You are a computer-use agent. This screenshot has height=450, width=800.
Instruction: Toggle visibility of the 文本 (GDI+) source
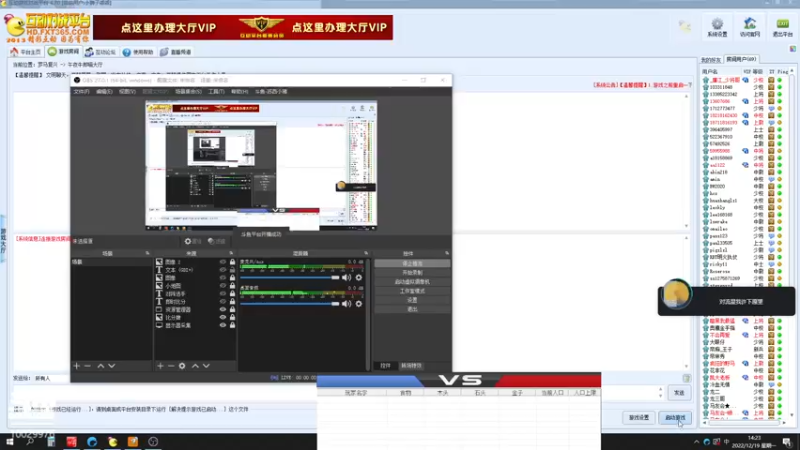(222, 270)
